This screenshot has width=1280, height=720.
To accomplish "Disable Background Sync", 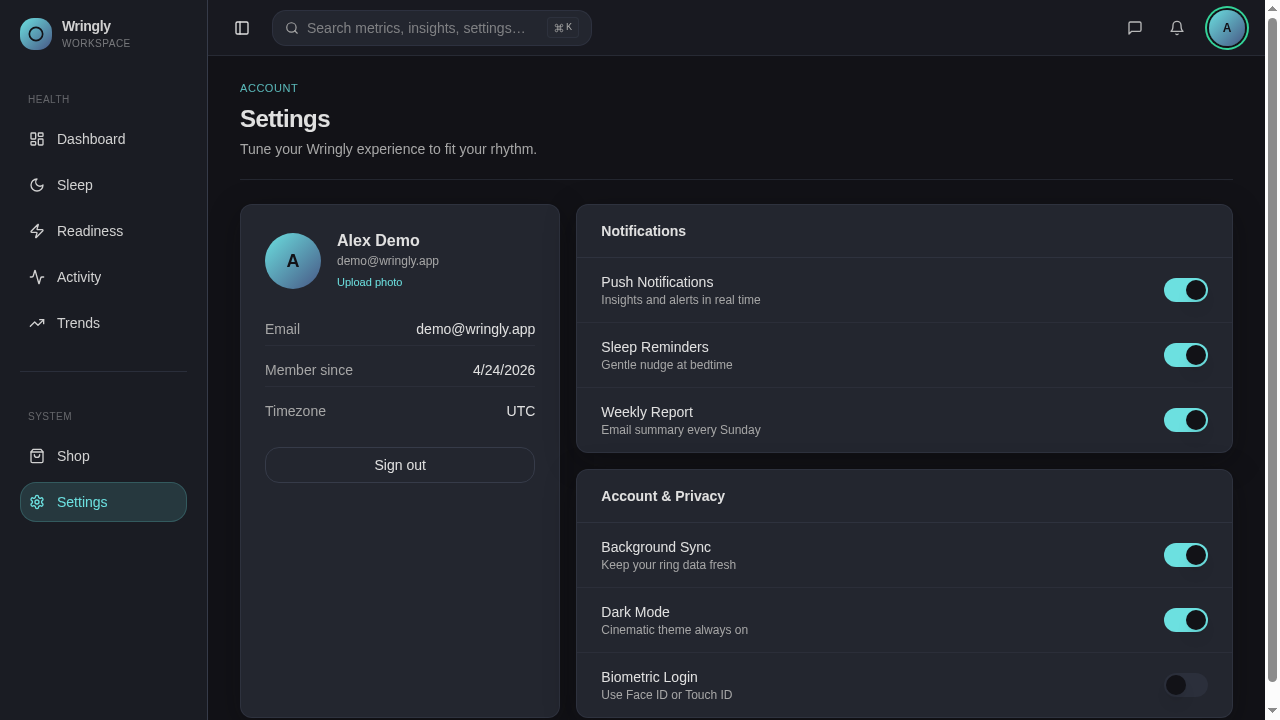I will [1186, 555].
